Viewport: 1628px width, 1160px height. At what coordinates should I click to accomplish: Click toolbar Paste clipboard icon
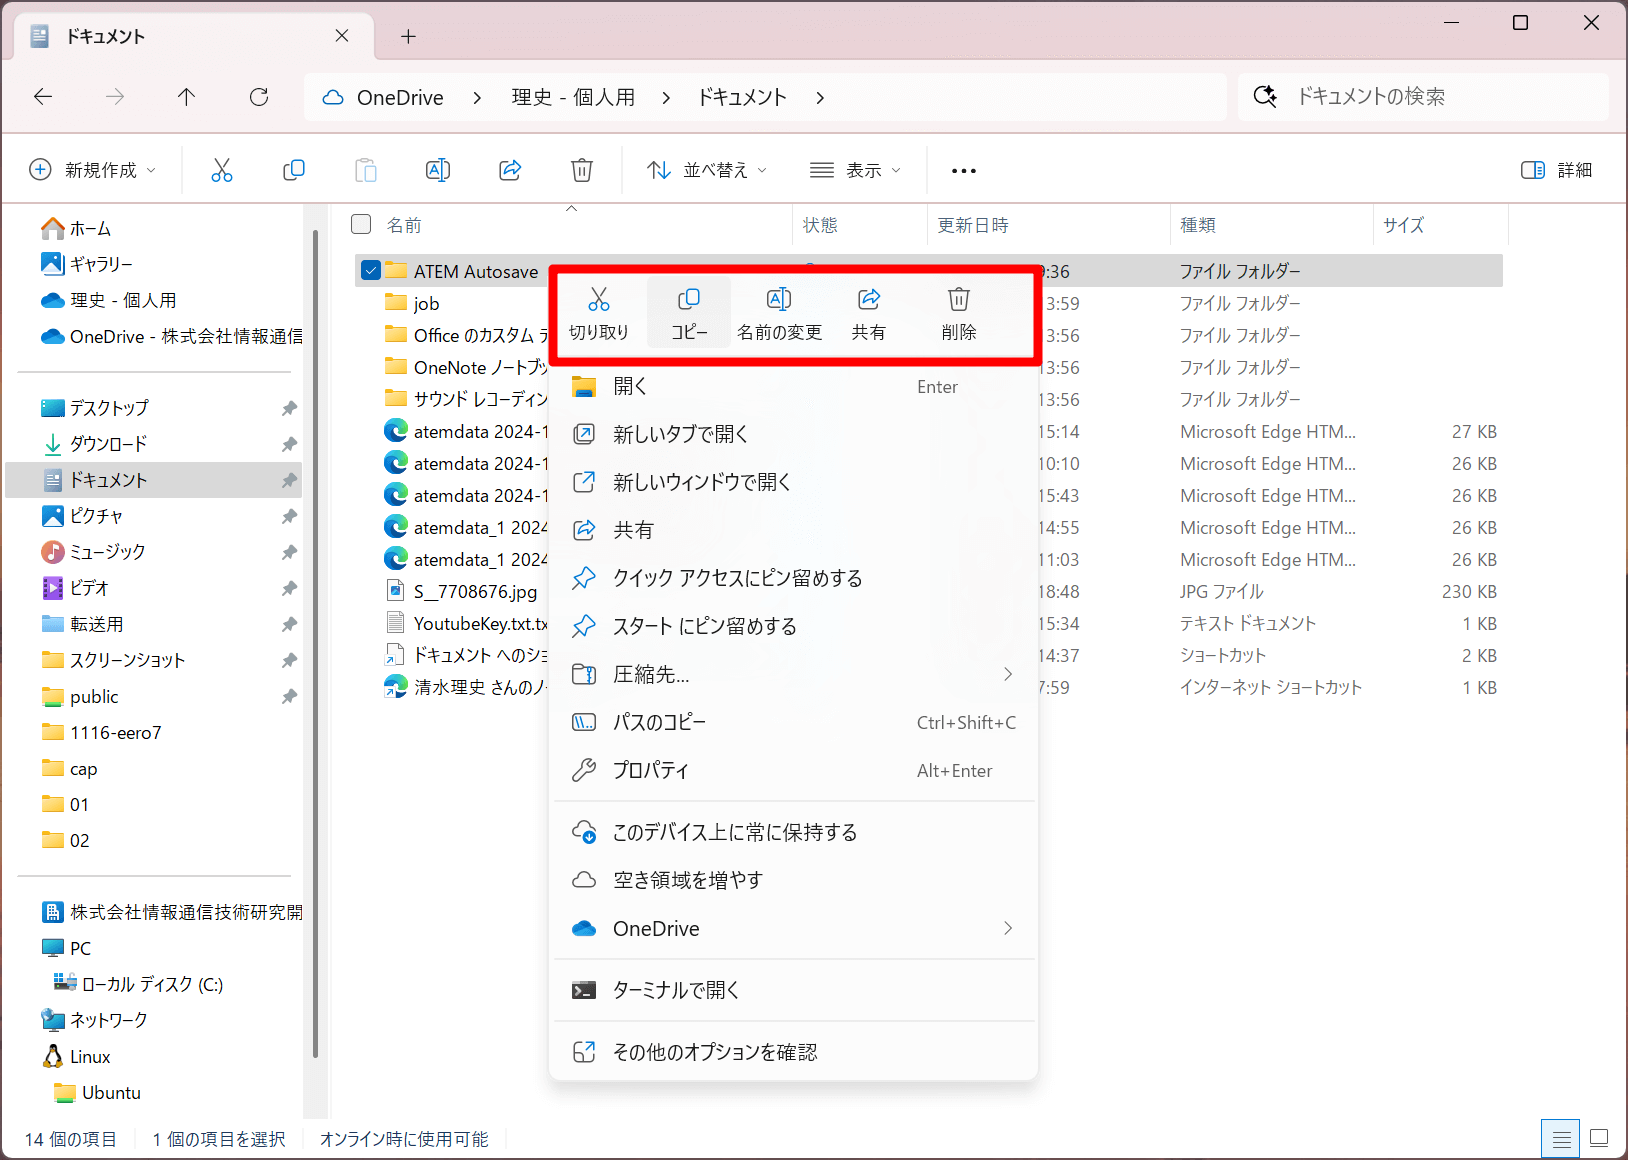366,170
